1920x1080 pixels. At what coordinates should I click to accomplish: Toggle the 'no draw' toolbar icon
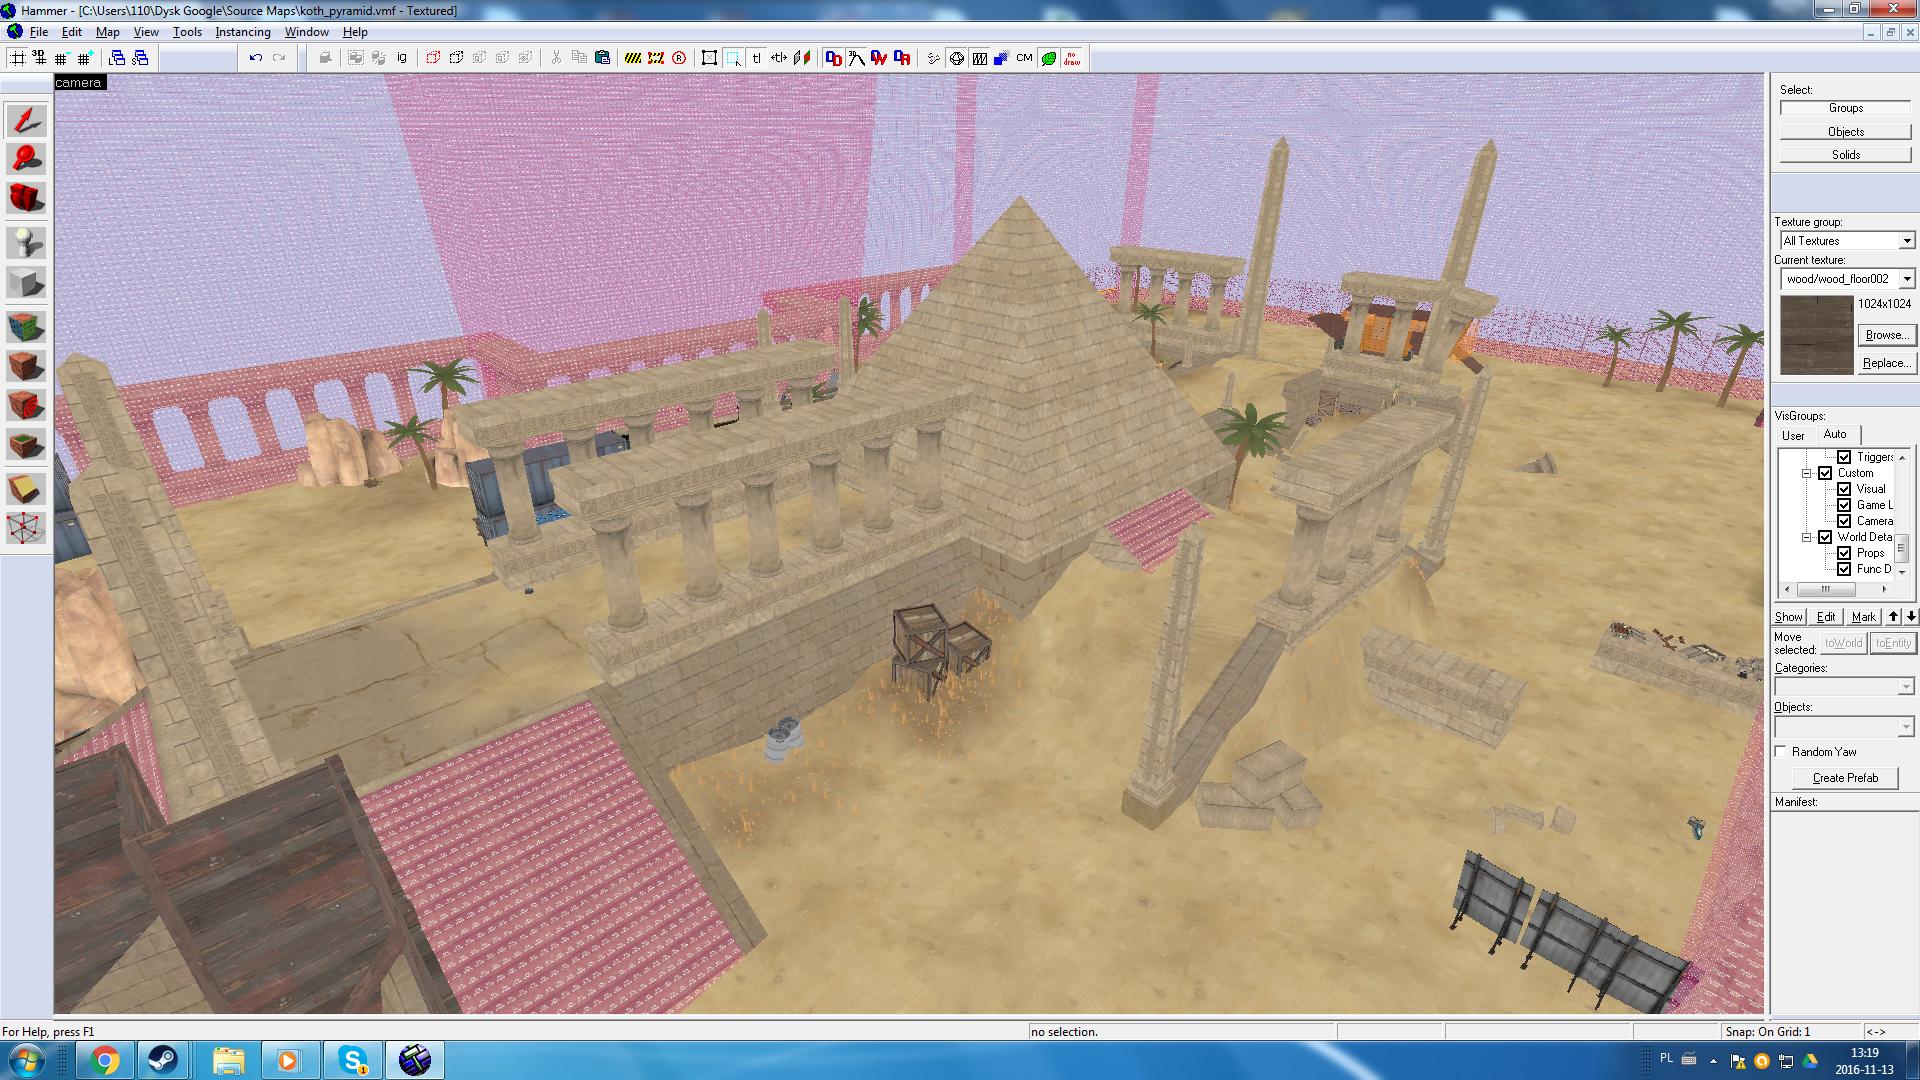pos(1072,58)
